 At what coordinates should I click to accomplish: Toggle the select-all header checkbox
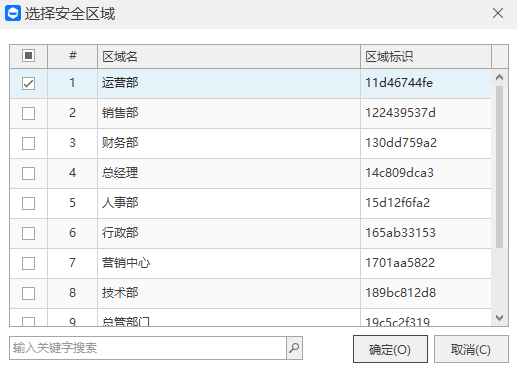point(28,56)
